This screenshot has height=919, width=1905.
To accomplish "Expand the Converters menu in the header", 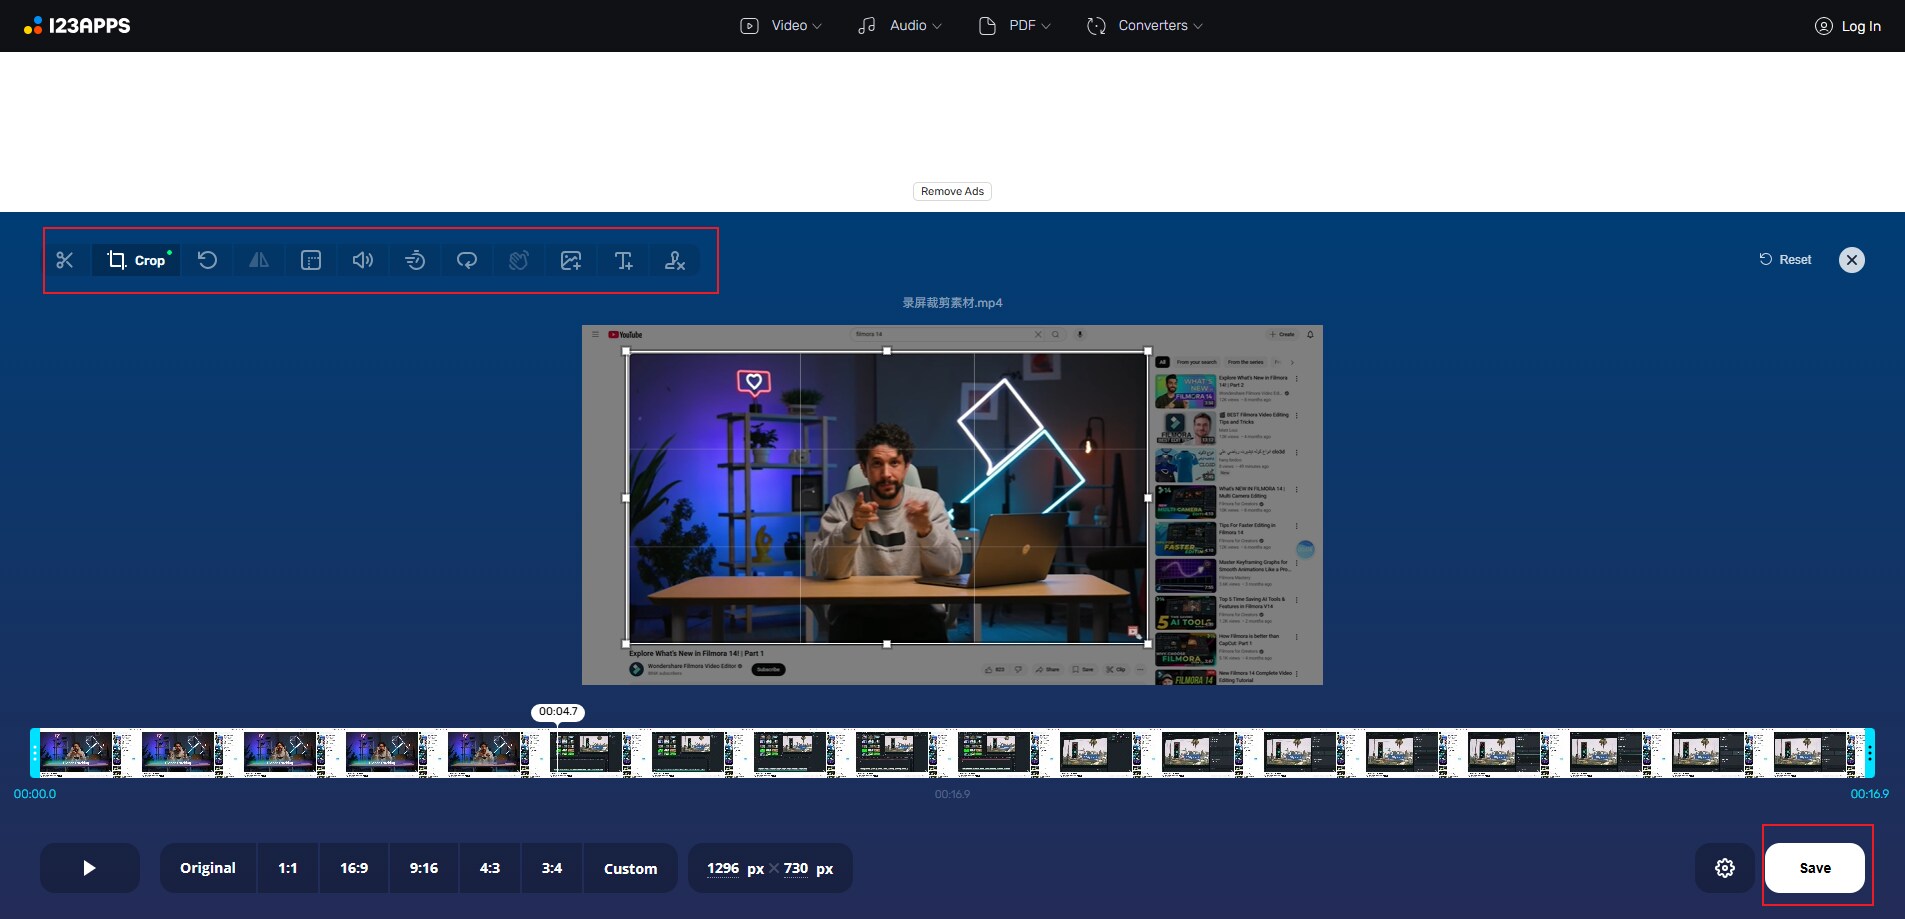I will (1145, 26).
